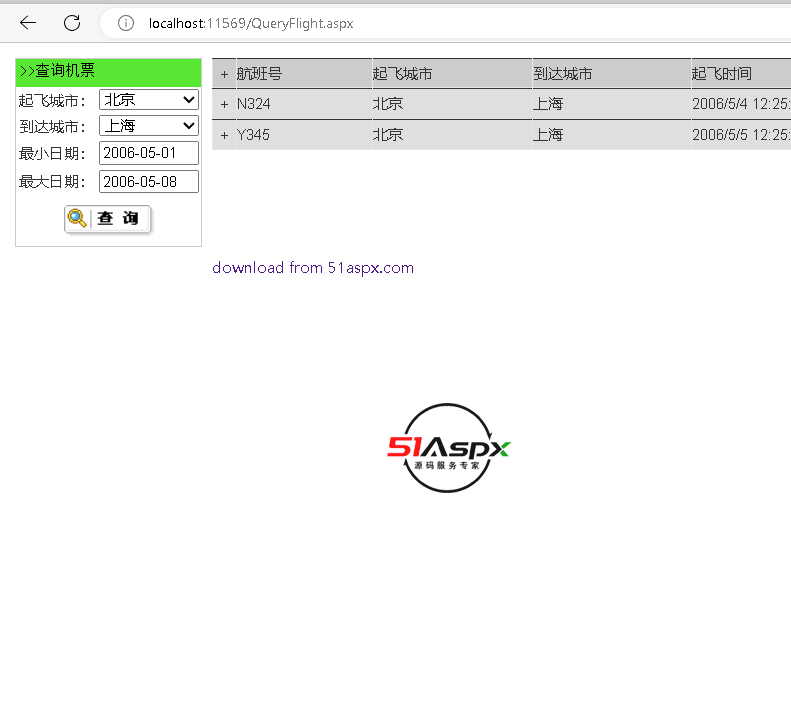791x728 pixels.
Task: Click the 2006/5/5 departure time cell
Action: point(741,135)
